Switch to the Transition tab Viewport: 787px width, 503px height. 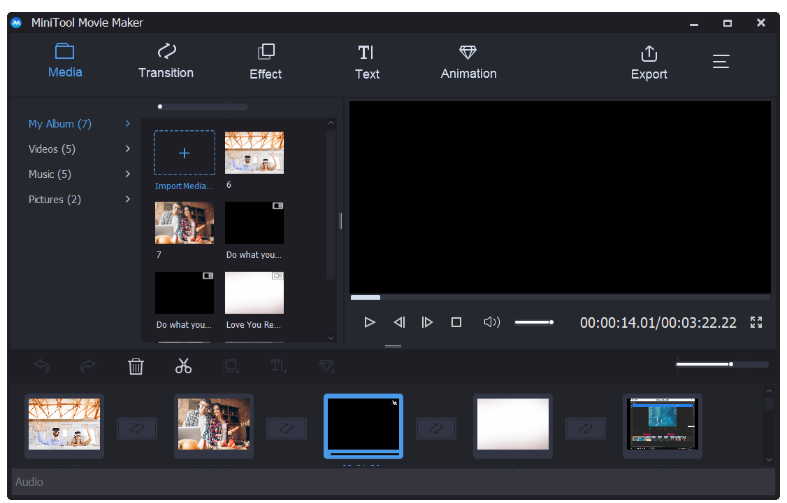tap(166, 61)
